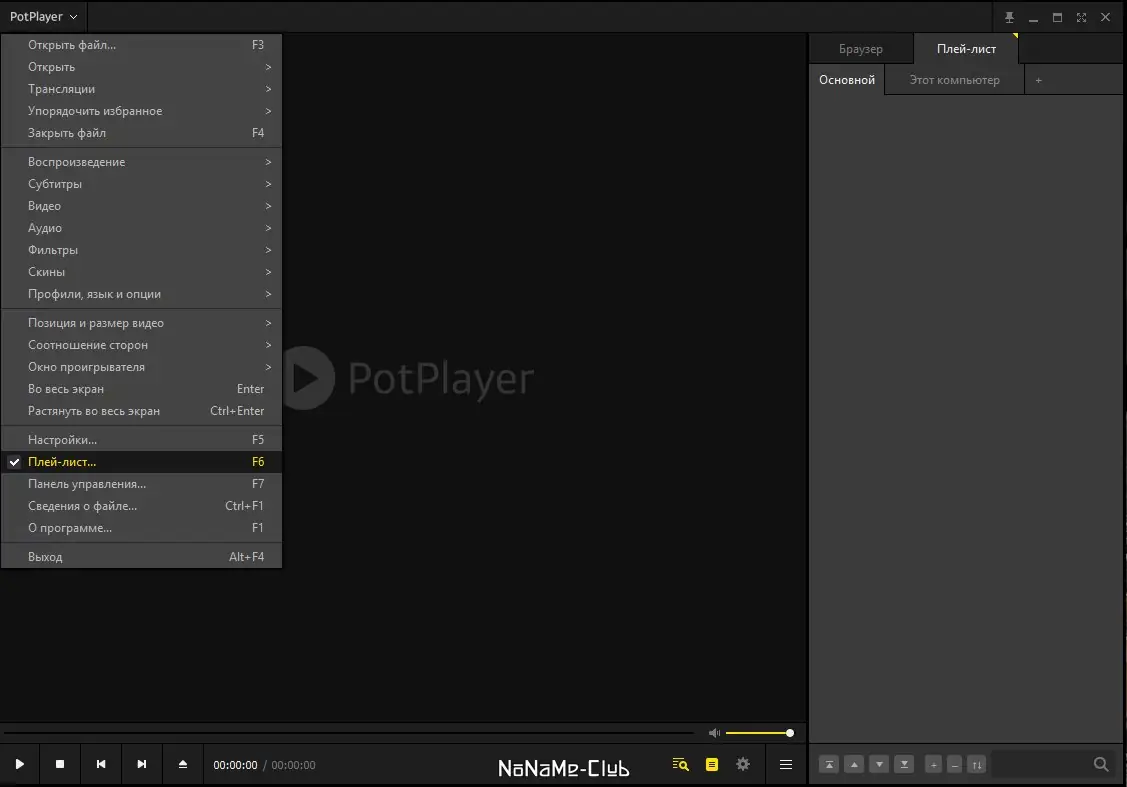
Task: Open Окно проигрывателя submenu
Action: point(142,367)
